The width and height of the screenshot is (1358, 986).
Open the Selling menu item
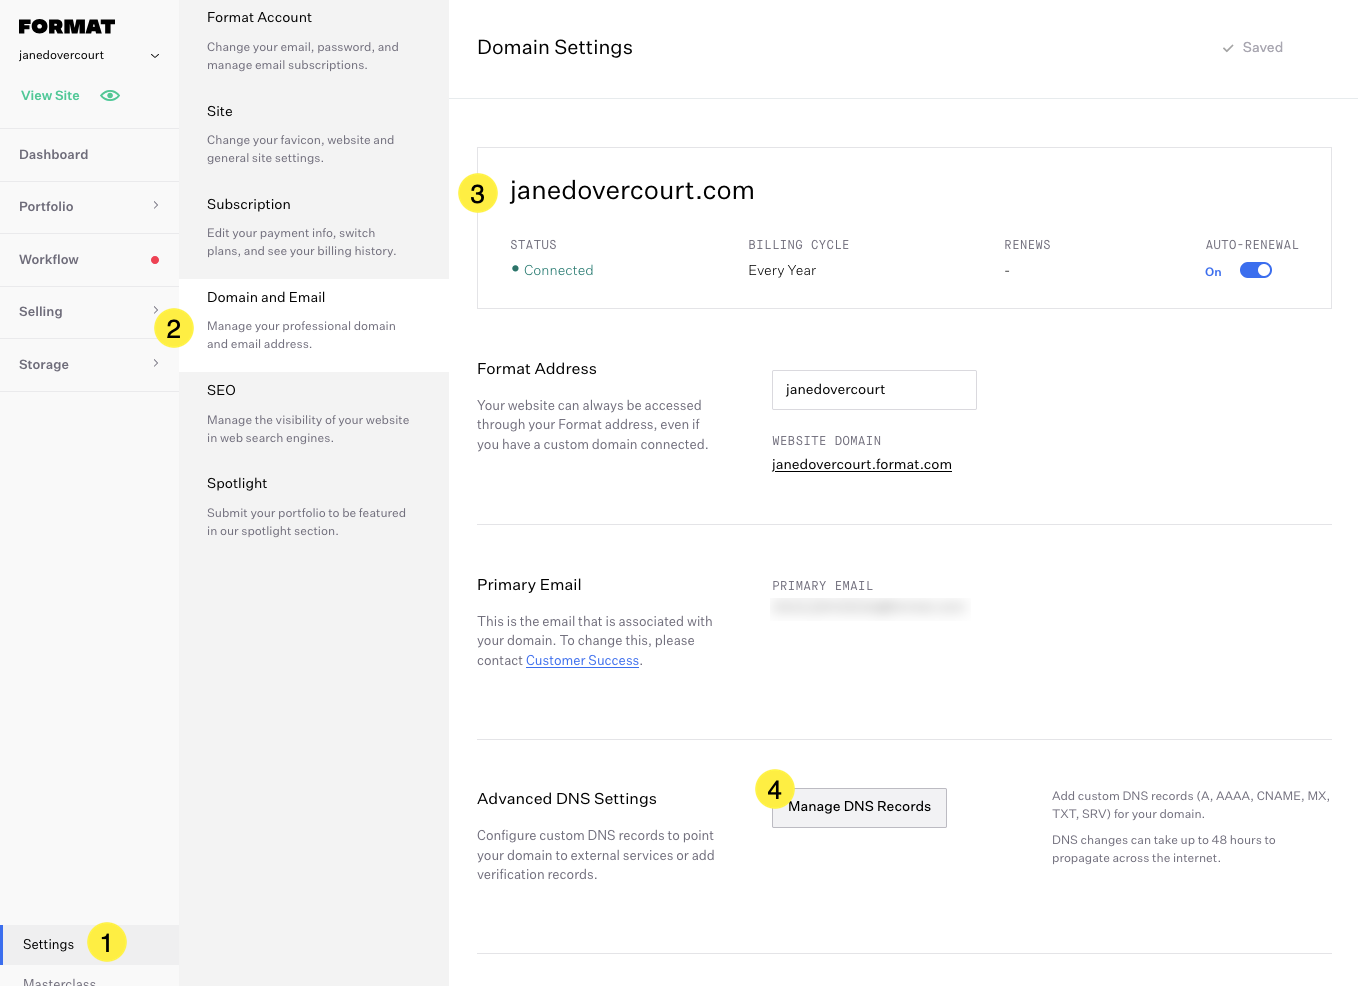(x=89, y=312)
